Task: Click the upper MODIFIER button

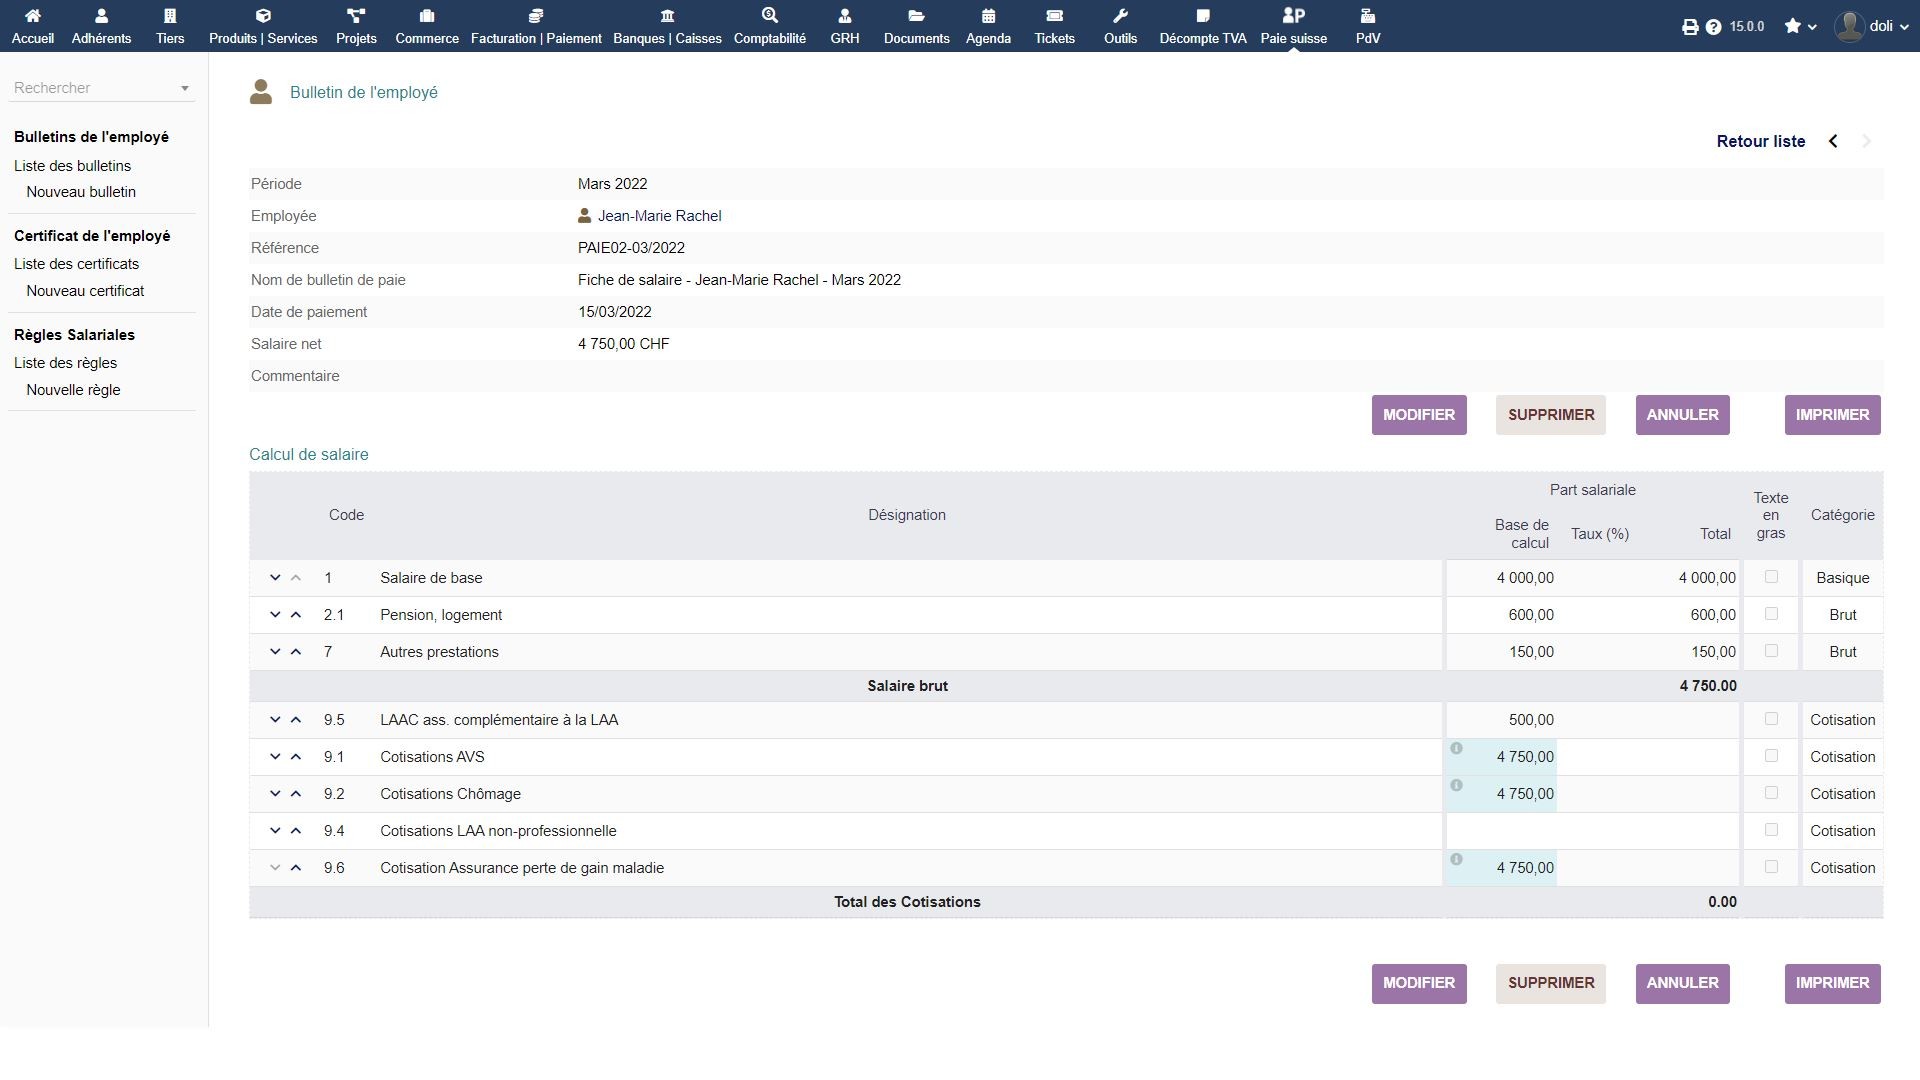Action: click(x=1418, y=415)
